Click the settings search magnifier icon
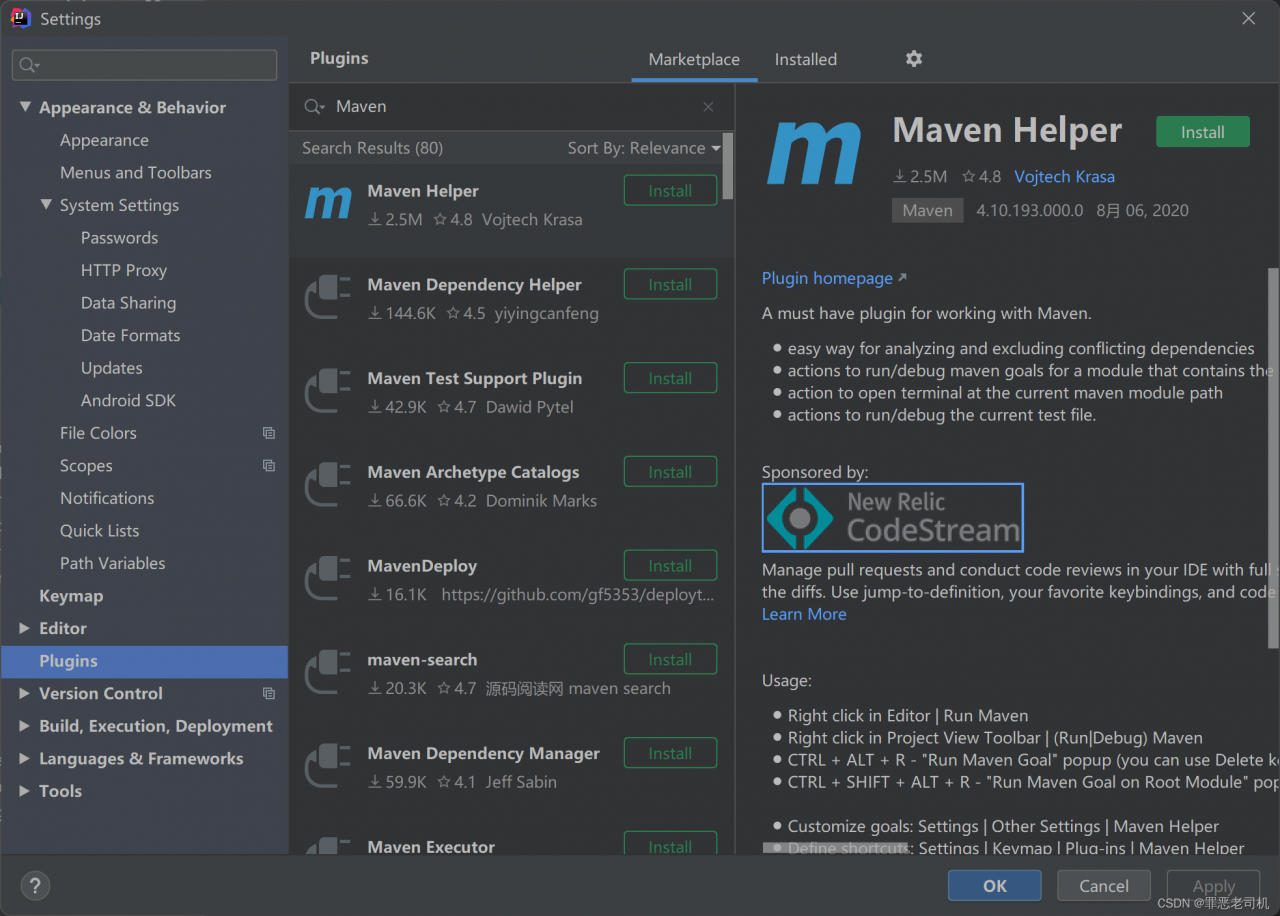The width and height of the screenshot is (1280, 916). click(x=28, y=65)
